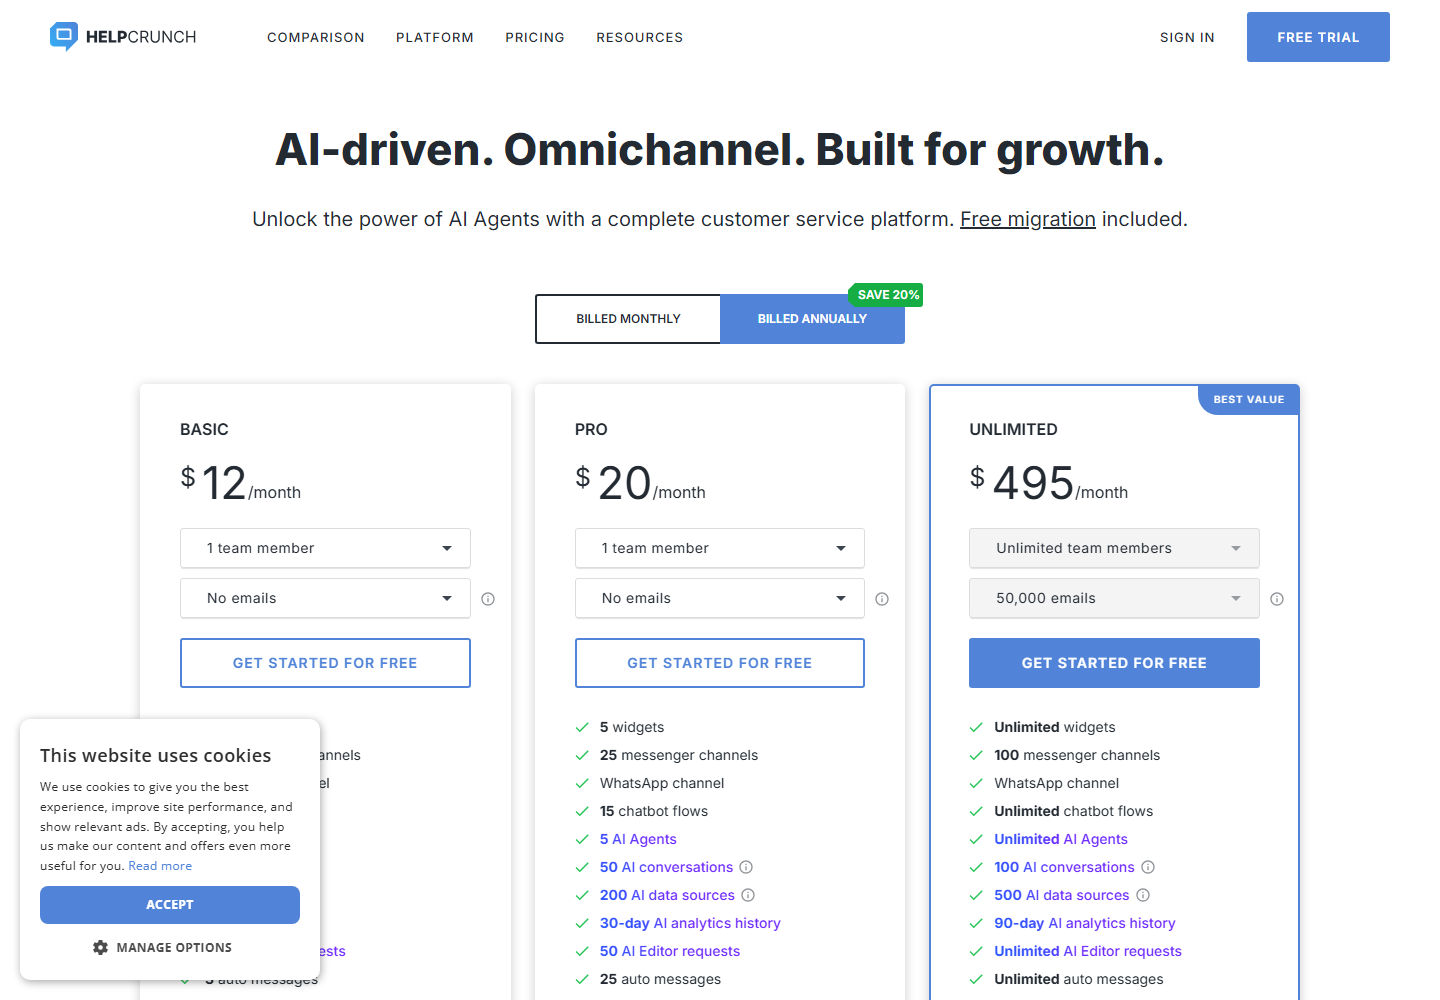The image size is (1440, 1000).
Task: Click 5 AI Agents in Pro plan
Action: (638, 839)
